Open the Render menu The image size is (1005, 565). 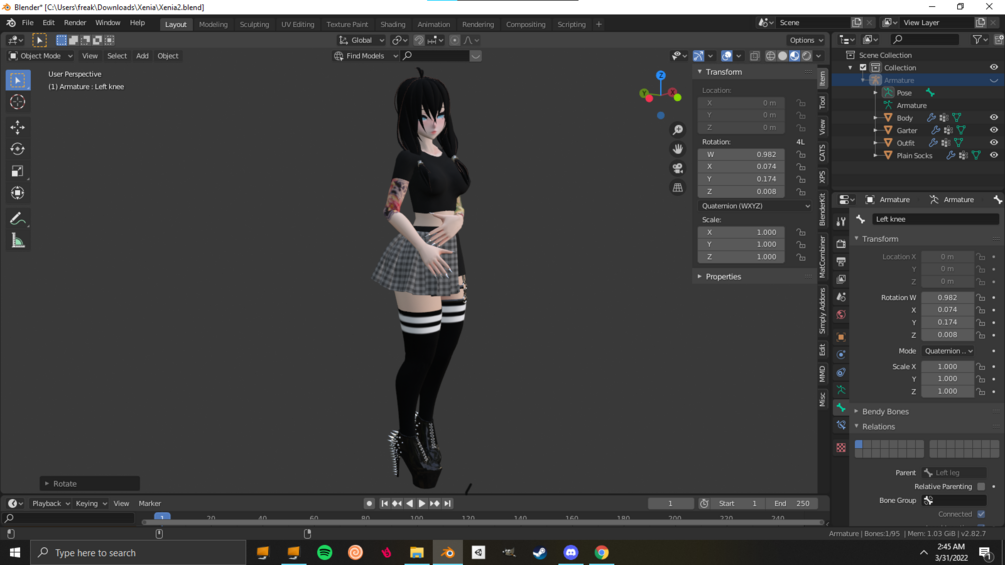[x=75, y=22]
